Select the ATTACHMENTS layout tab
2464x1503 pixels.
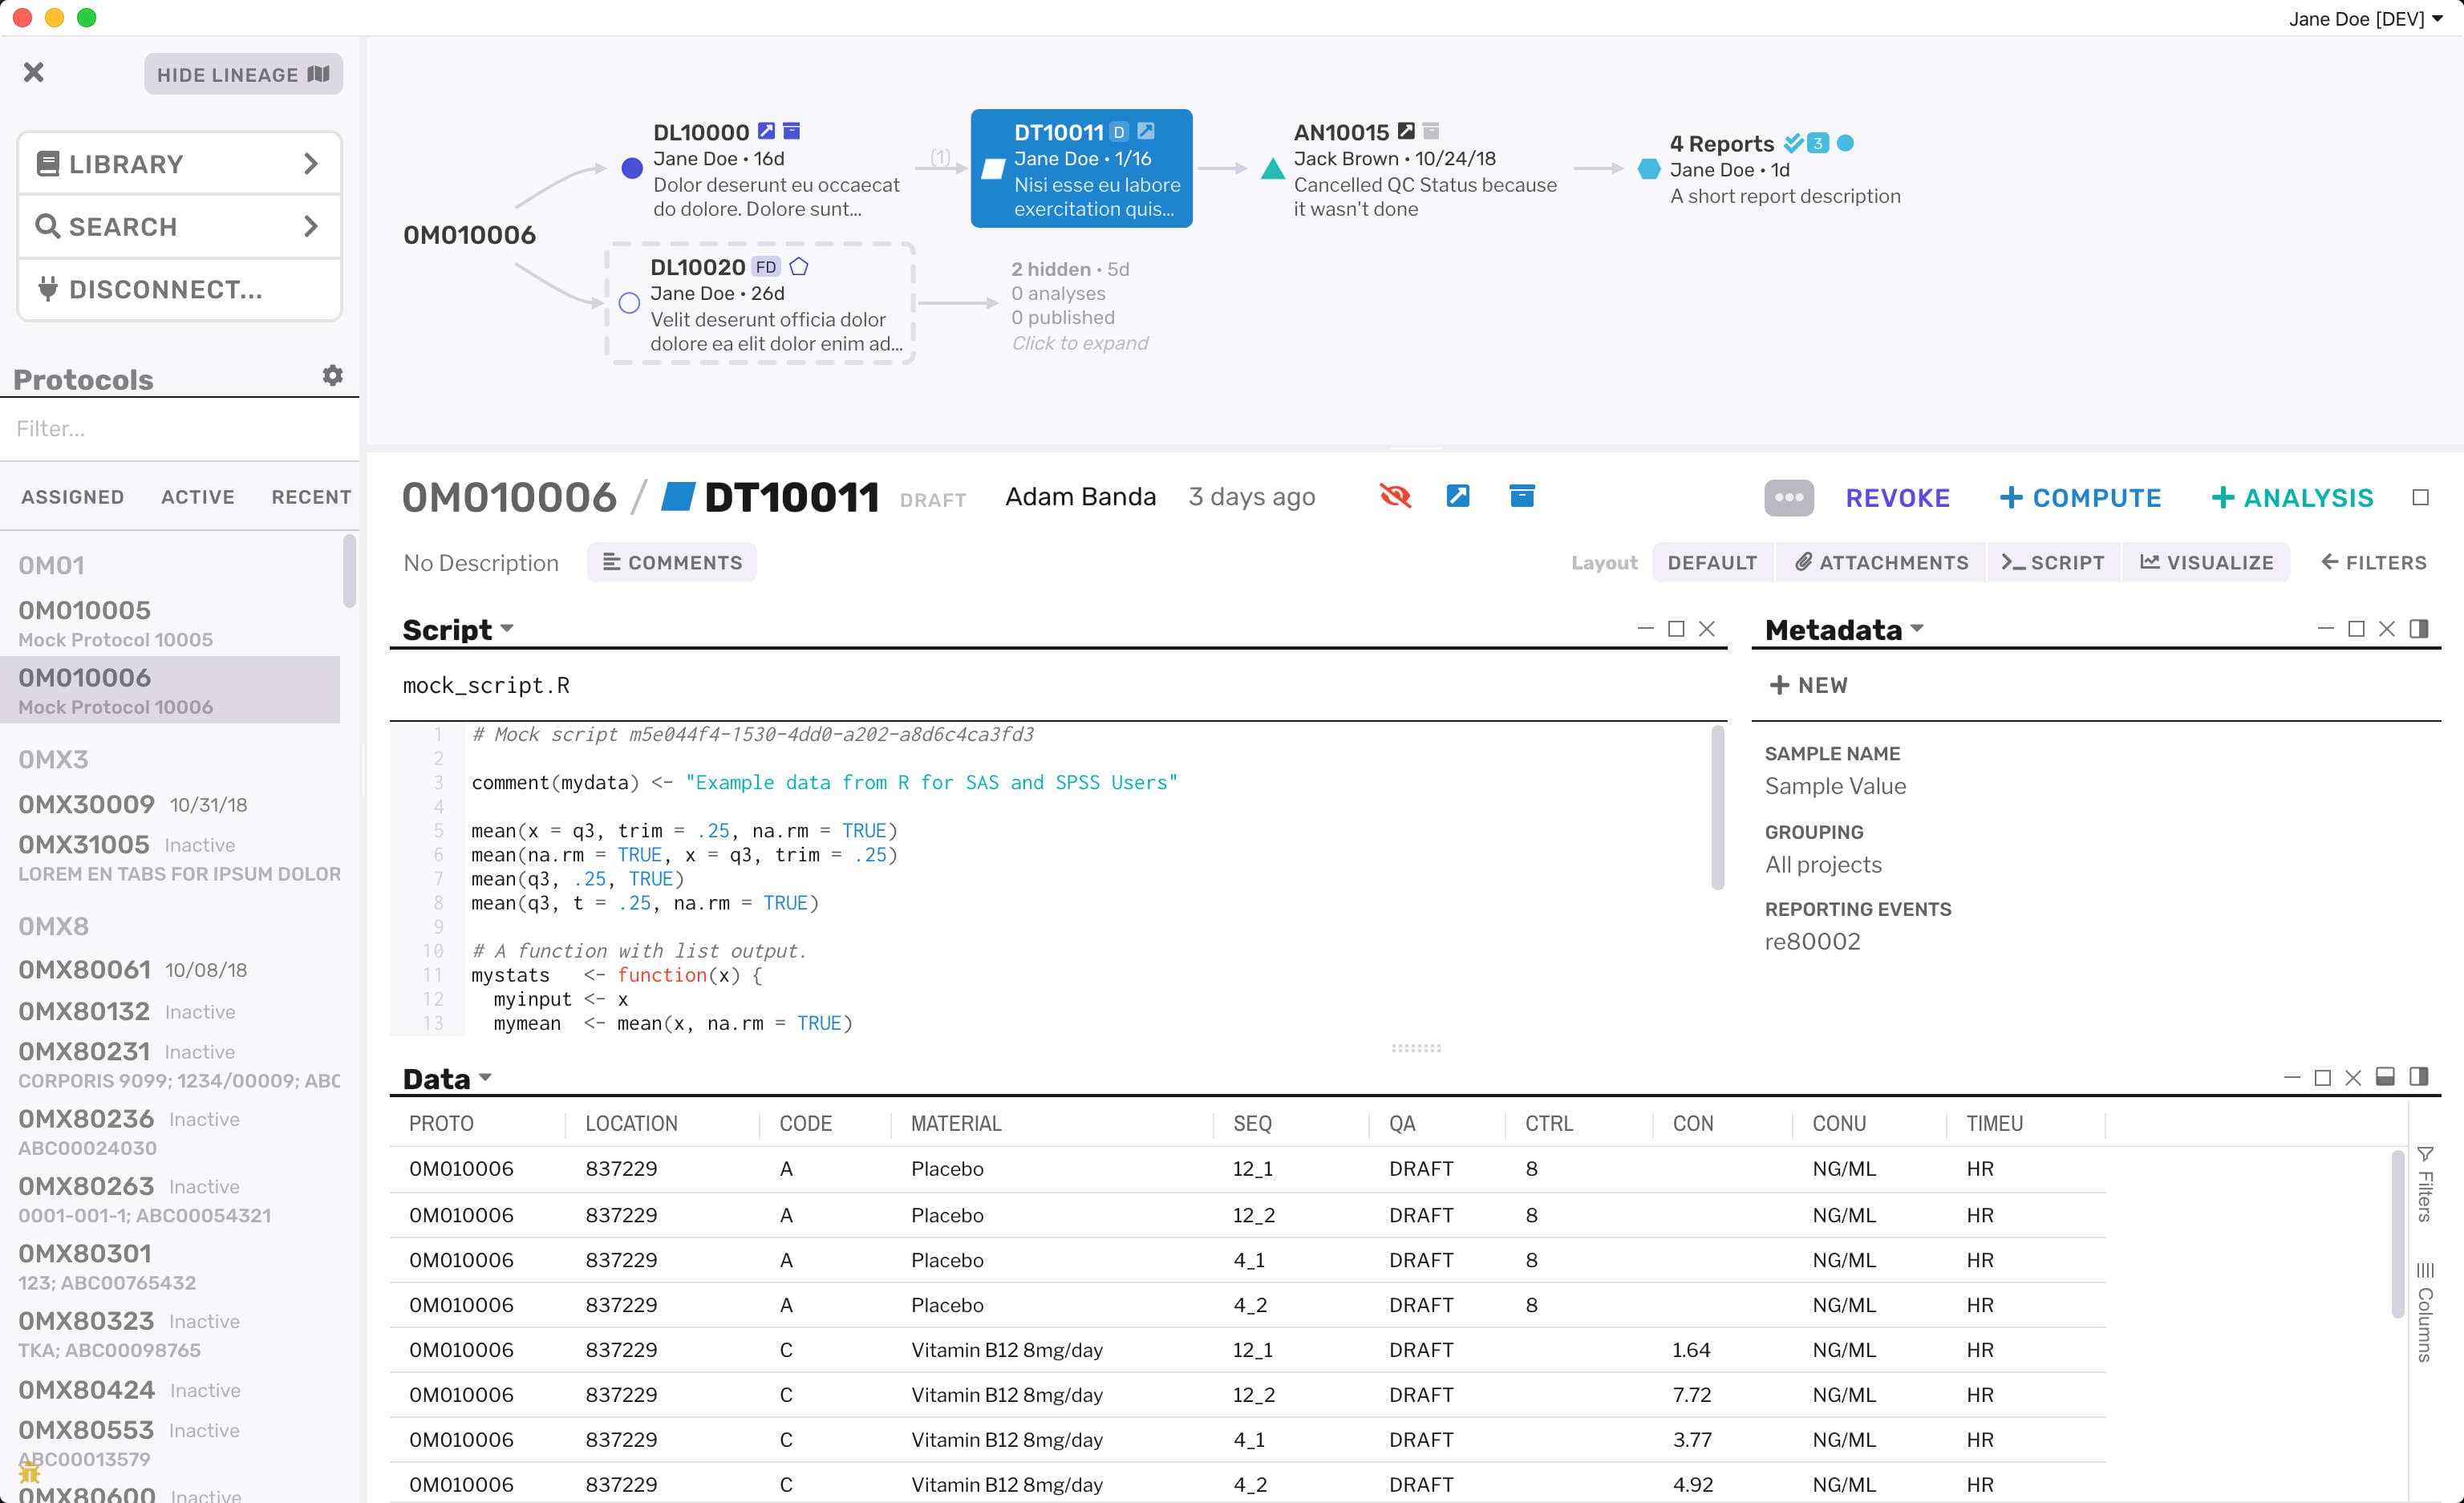(1881, 562)
